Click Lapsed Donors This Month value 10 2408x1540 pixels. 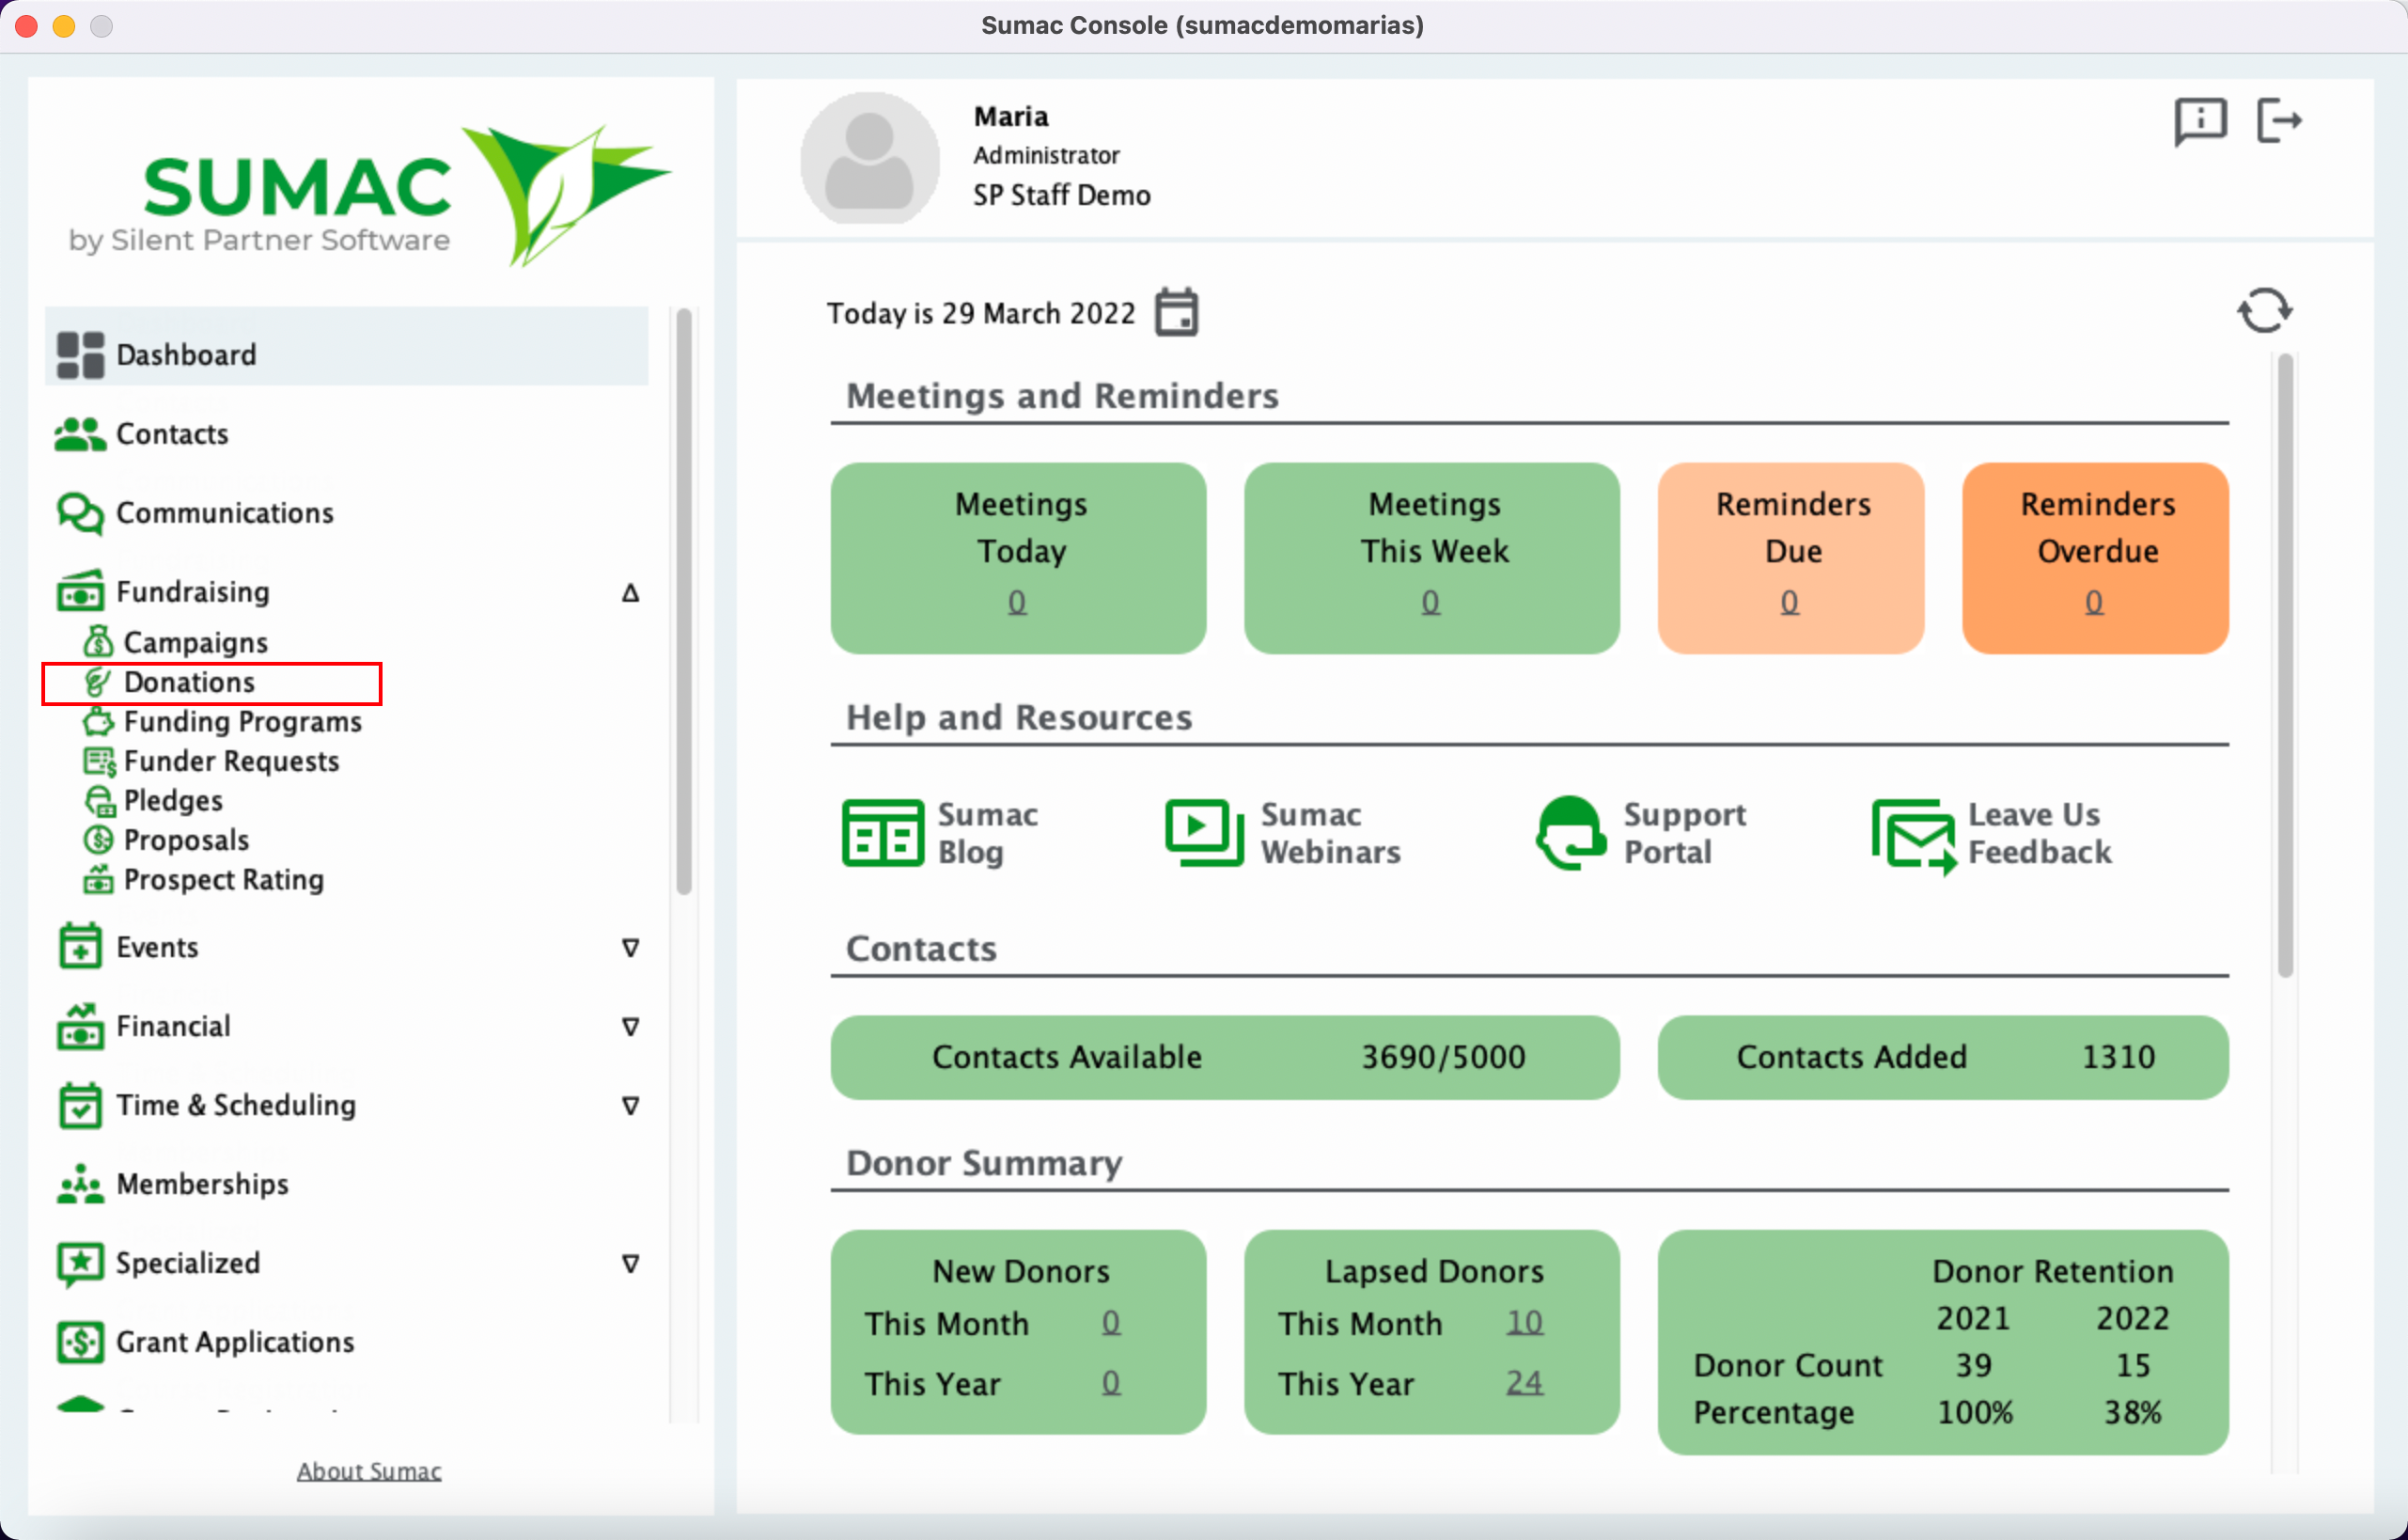[1524, 1323]
